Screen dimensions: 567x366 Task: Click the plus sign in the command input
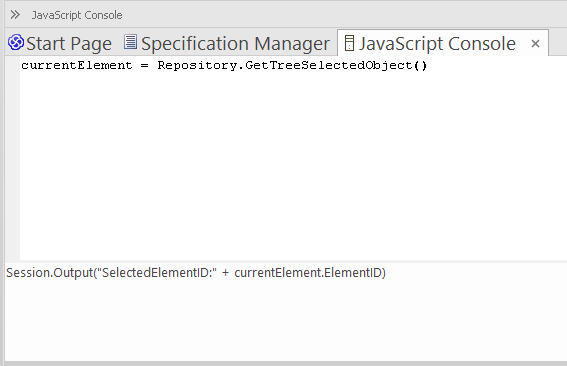225,273
